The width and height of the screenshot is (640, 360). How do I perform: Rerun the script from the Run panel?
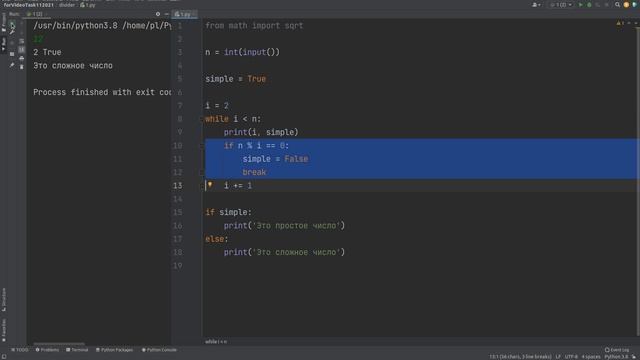(12, 24)
